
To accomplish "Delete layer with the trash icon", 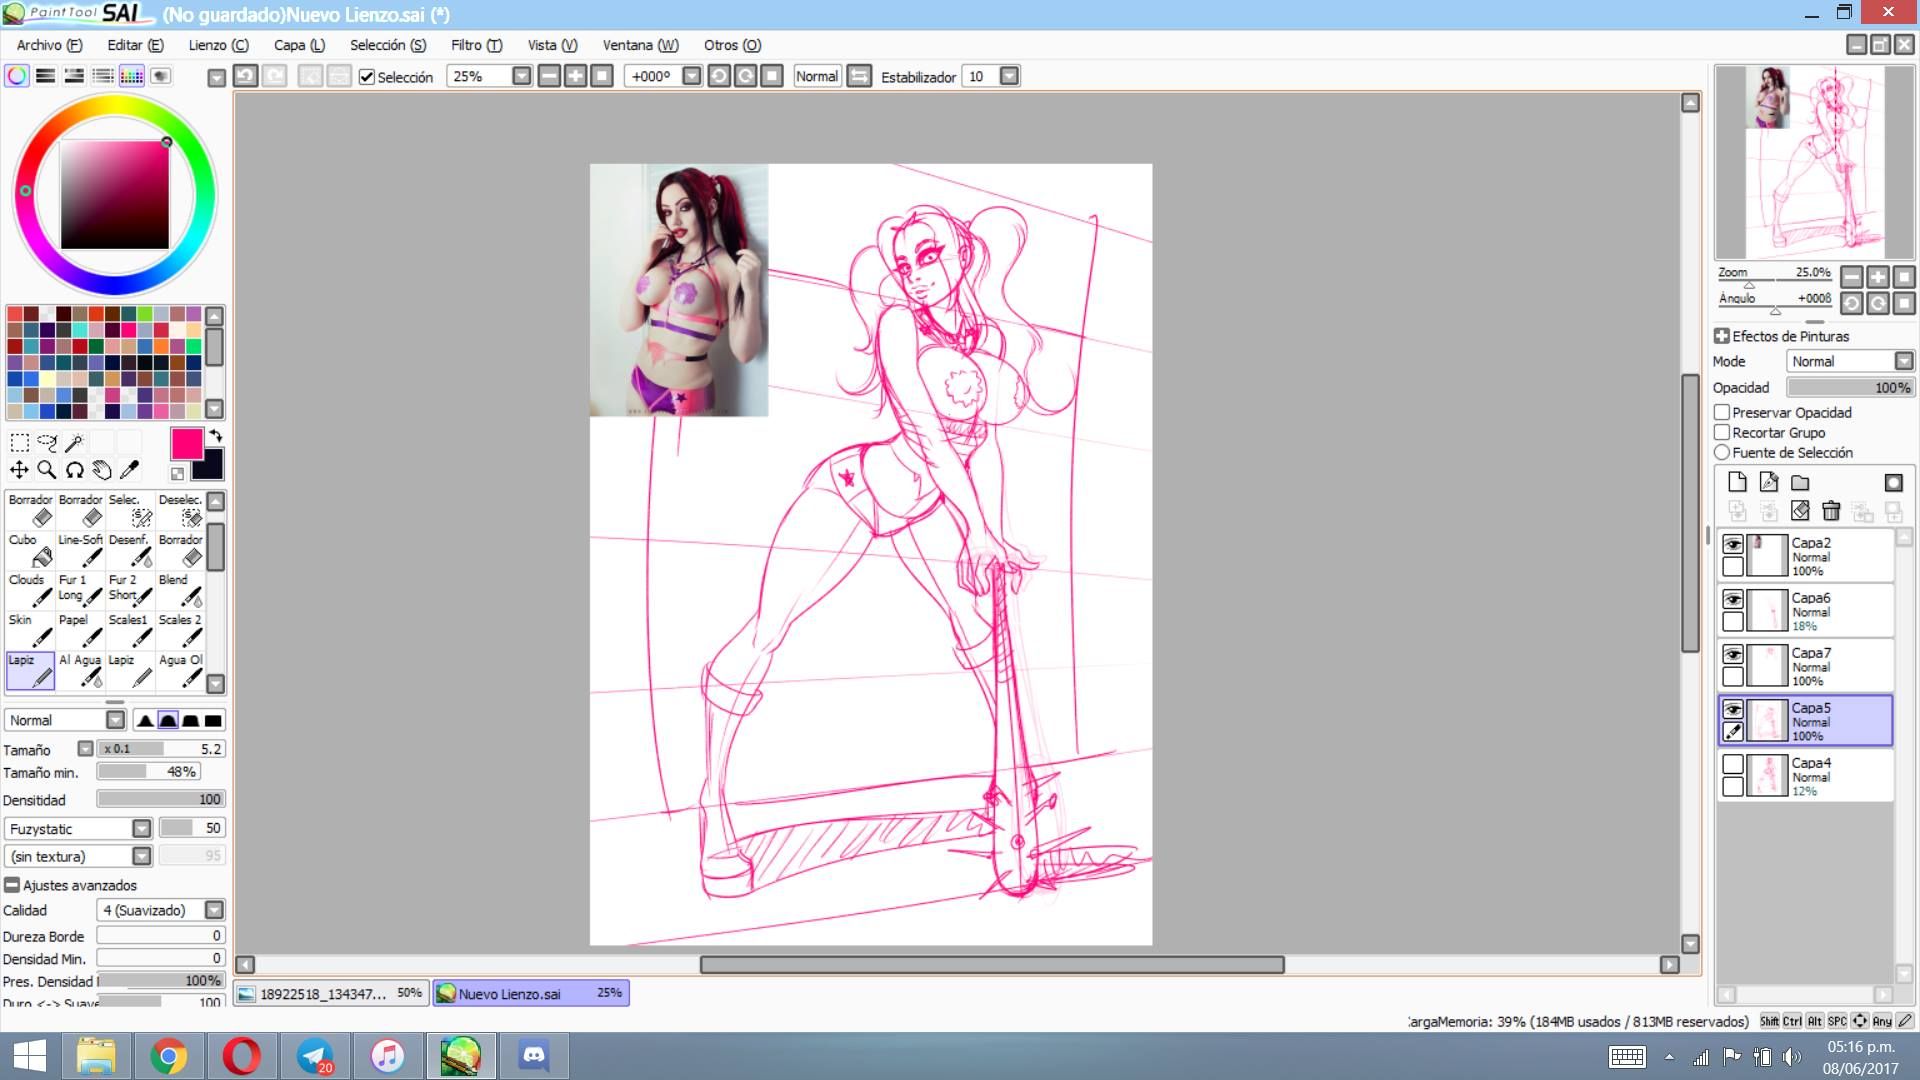I will (1831, 511).
